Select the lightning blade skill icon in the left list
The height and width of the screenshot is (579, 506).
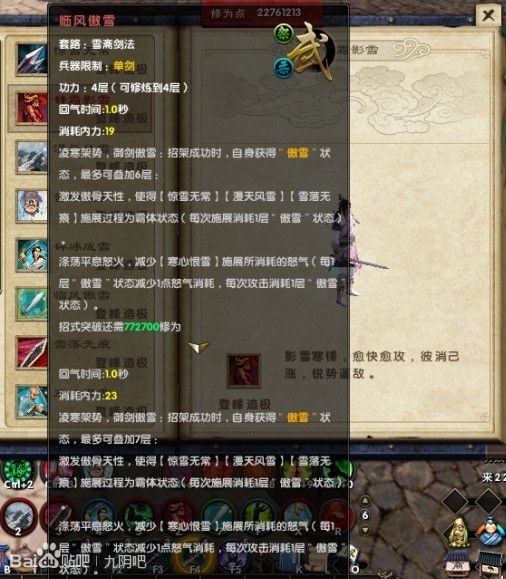point(33,59)
